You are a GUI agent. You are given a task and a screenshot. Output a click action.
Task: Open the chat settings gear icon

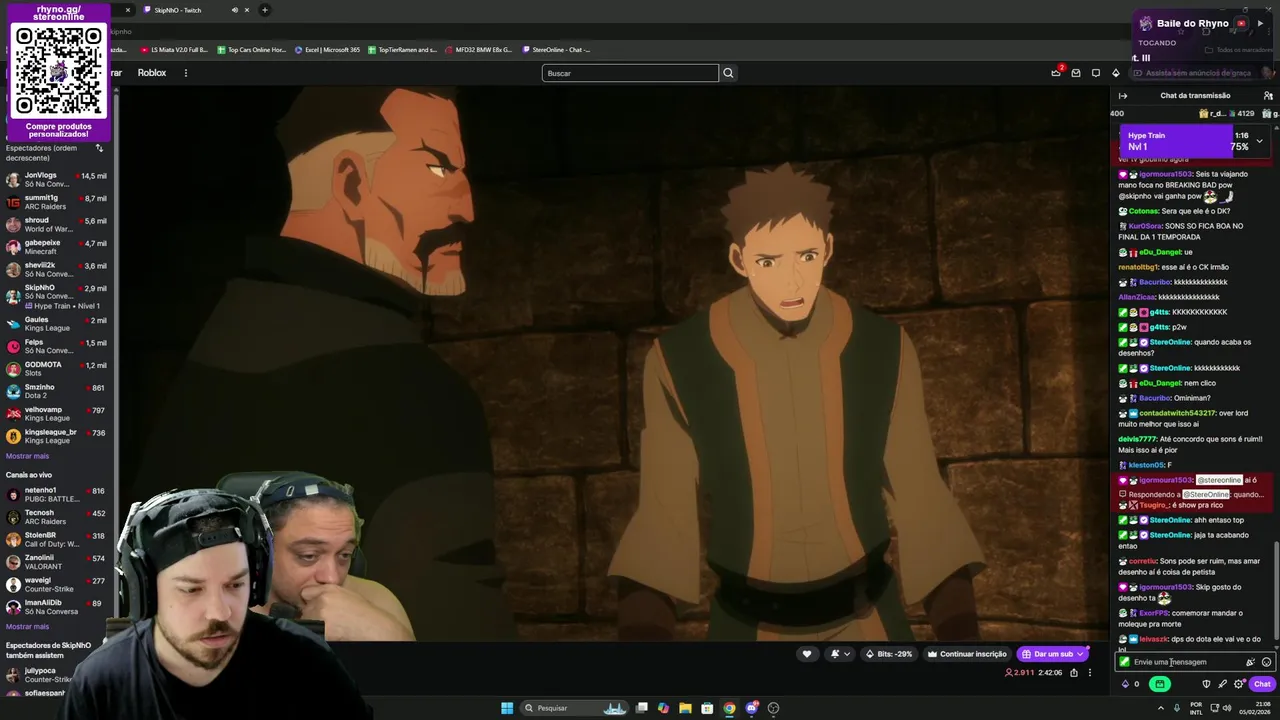click(x=1238, y=684)
